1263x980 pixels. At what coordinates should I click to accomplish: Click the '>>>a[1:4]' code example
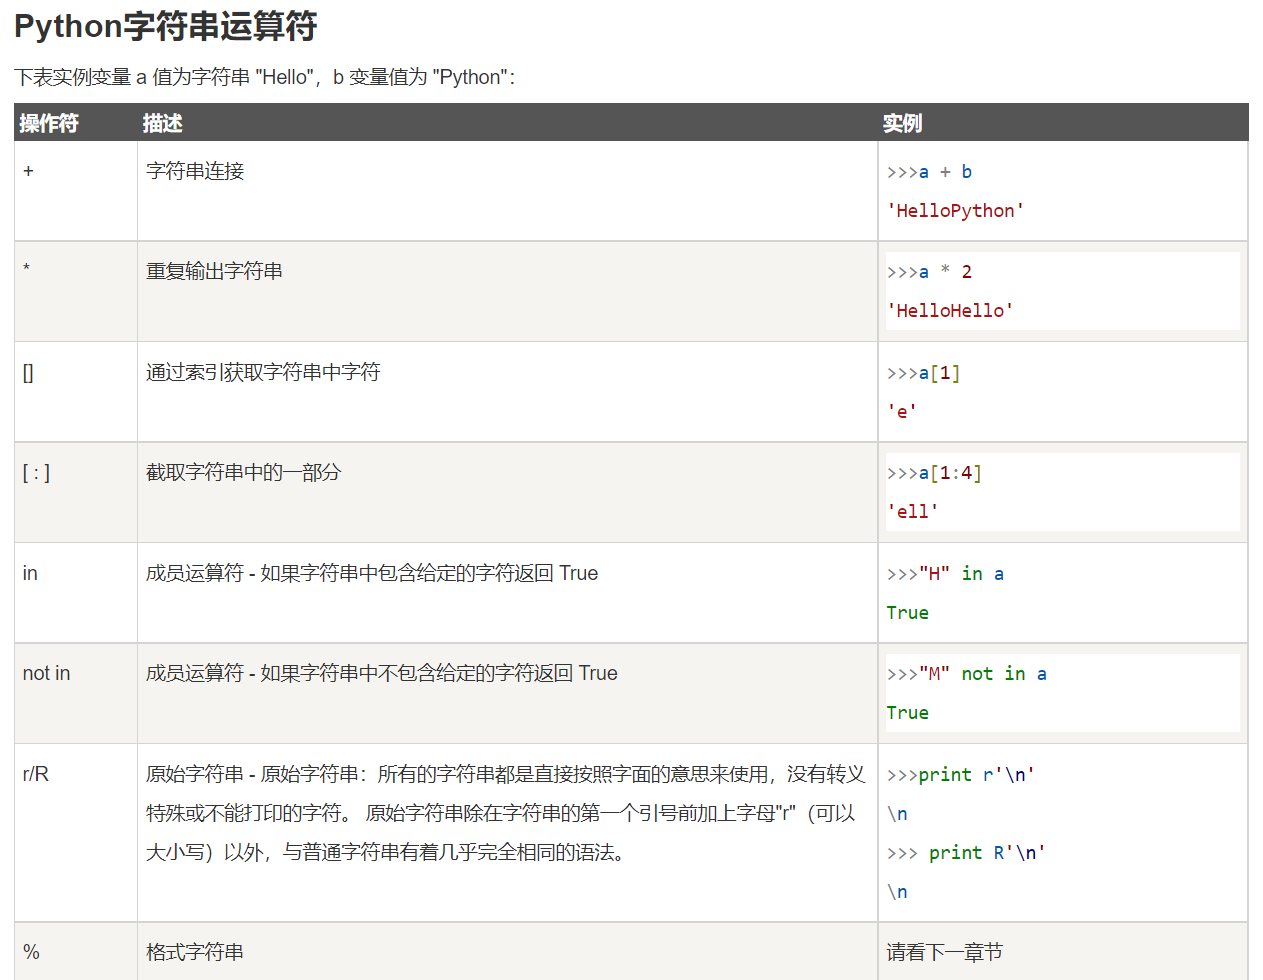pos(934,473)
